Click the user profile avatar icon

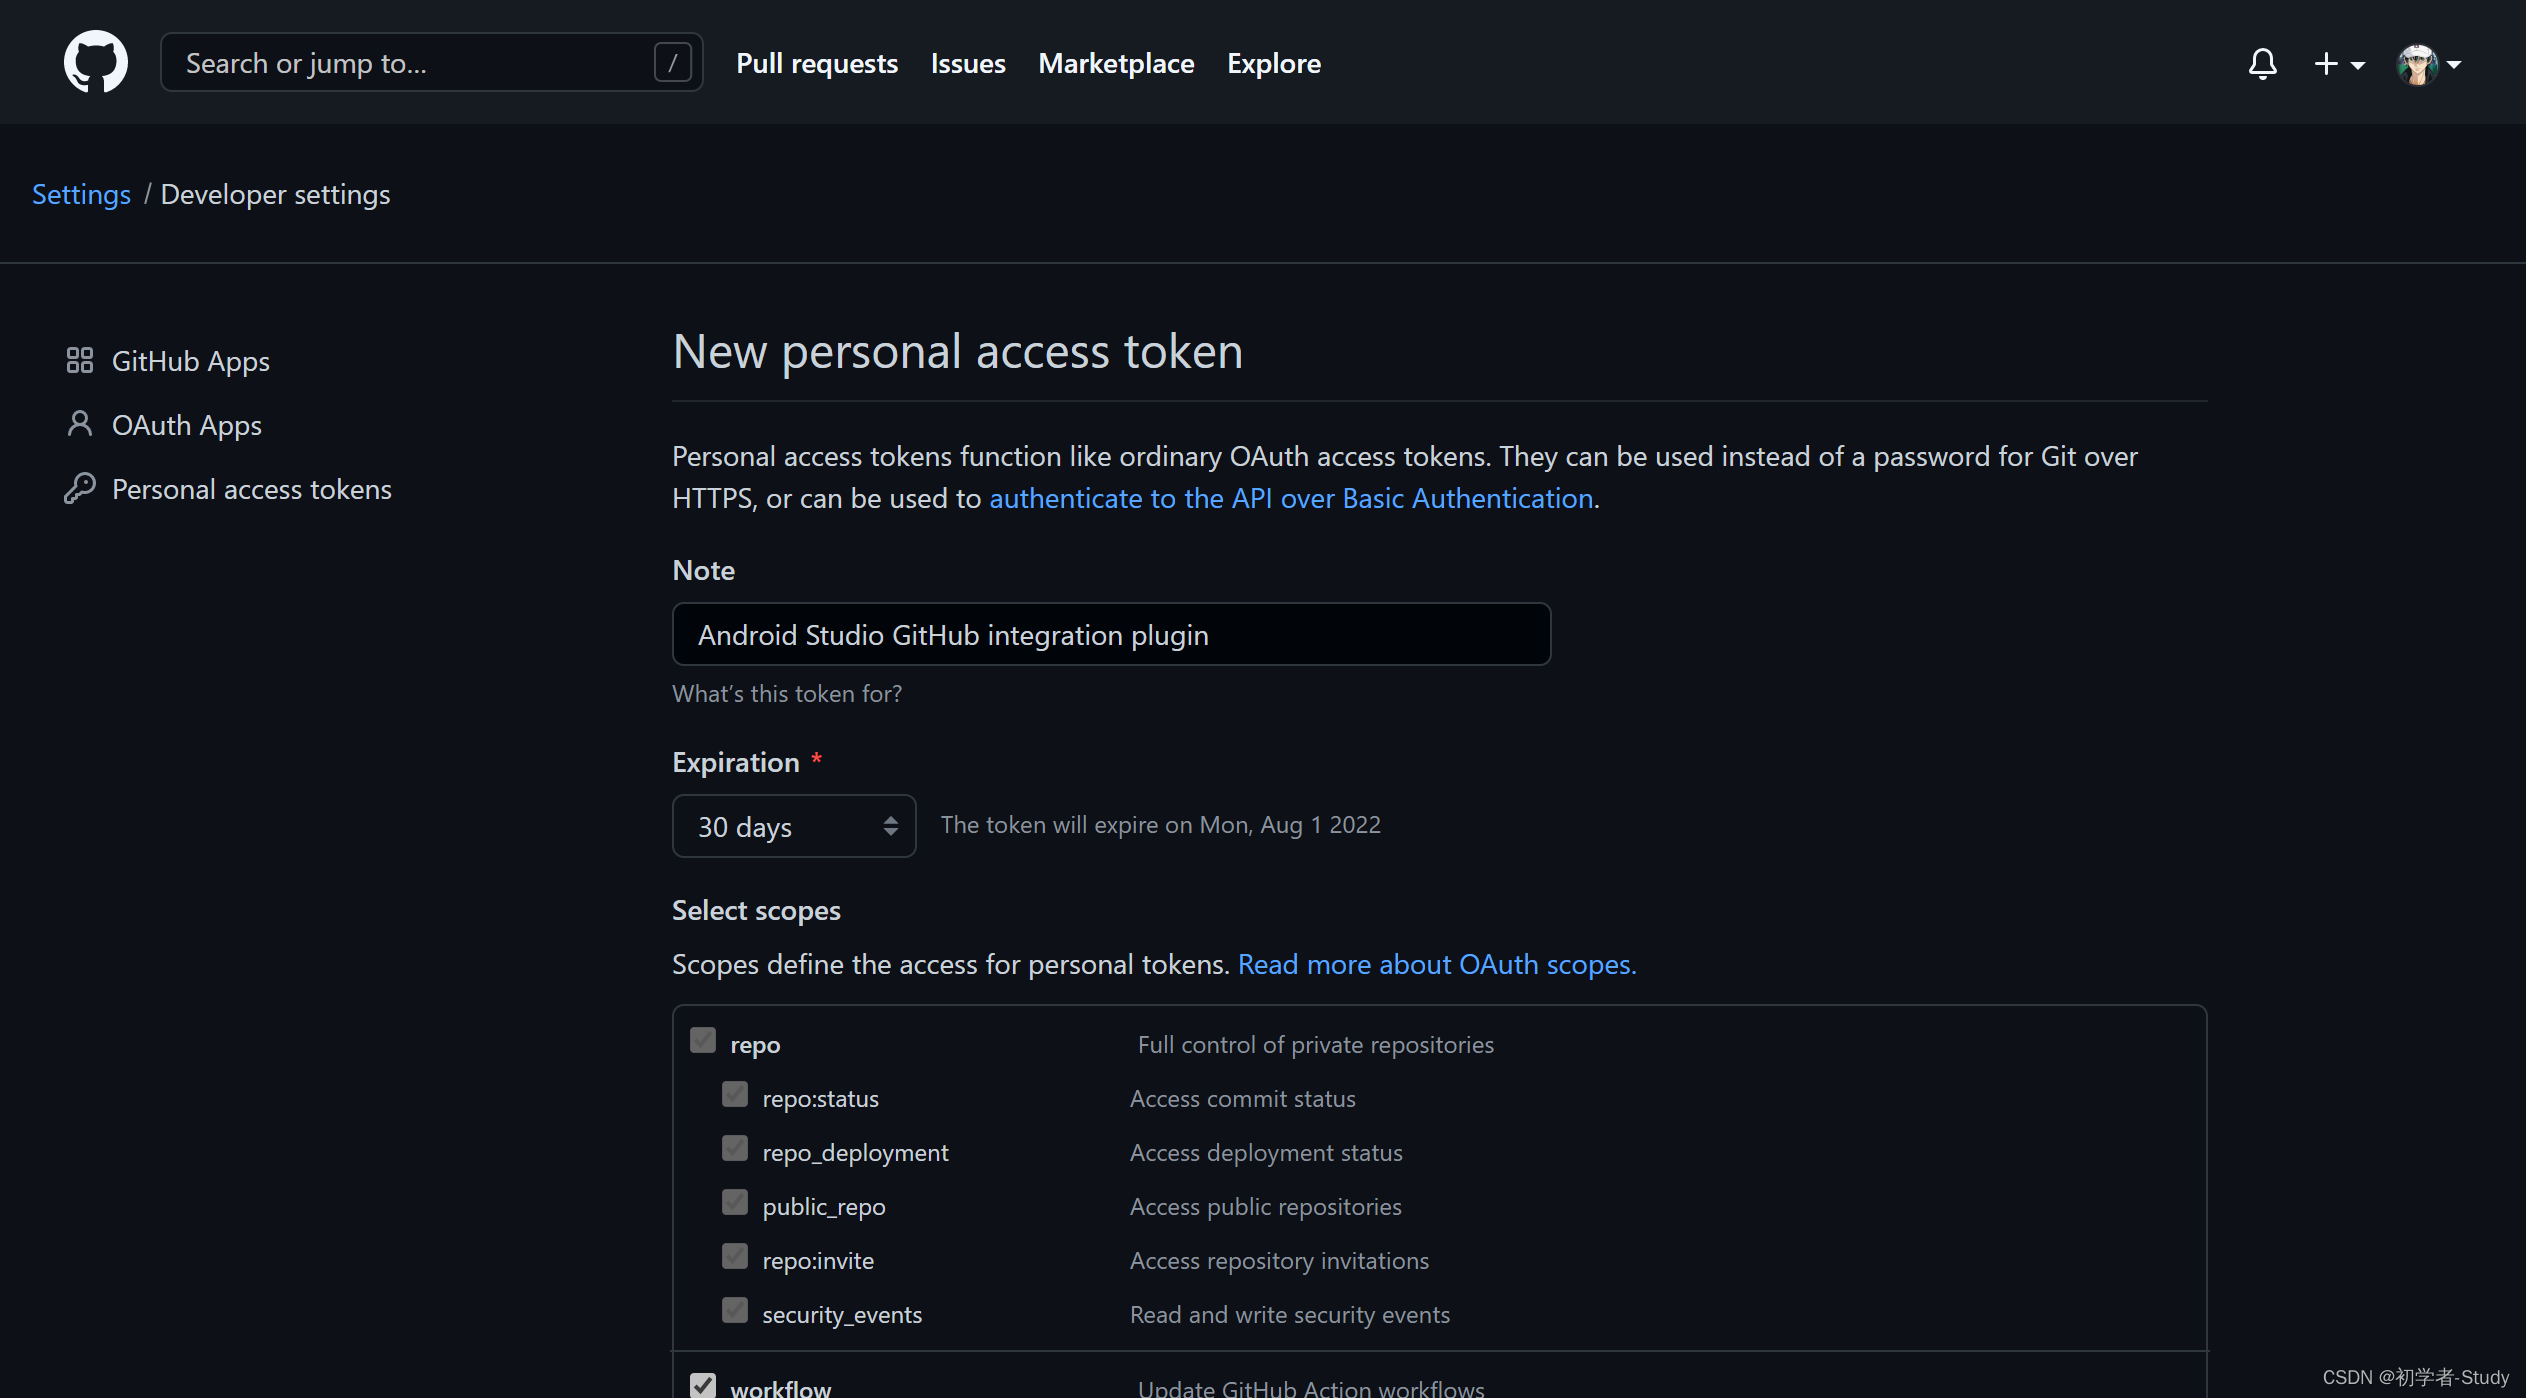pyautogui.click(x=2418, y=60)
